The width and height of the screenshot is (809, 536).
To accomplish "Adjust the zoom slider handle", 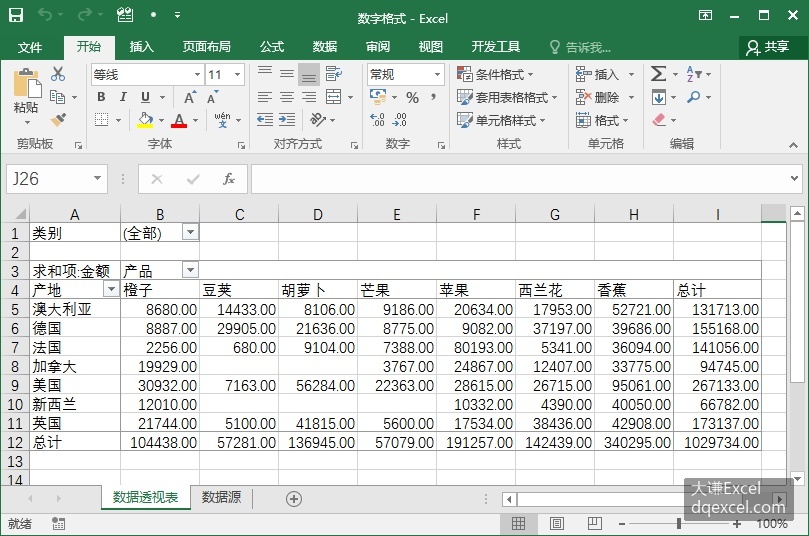I will 679,524.
